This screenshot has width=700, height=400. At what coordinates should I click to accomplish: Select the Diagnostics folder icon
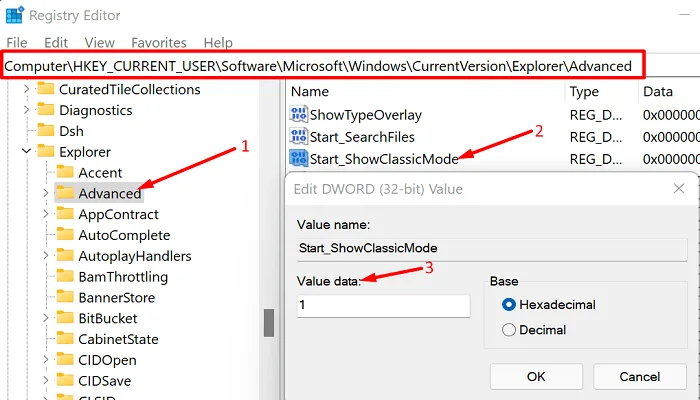[x=46, y=109]
